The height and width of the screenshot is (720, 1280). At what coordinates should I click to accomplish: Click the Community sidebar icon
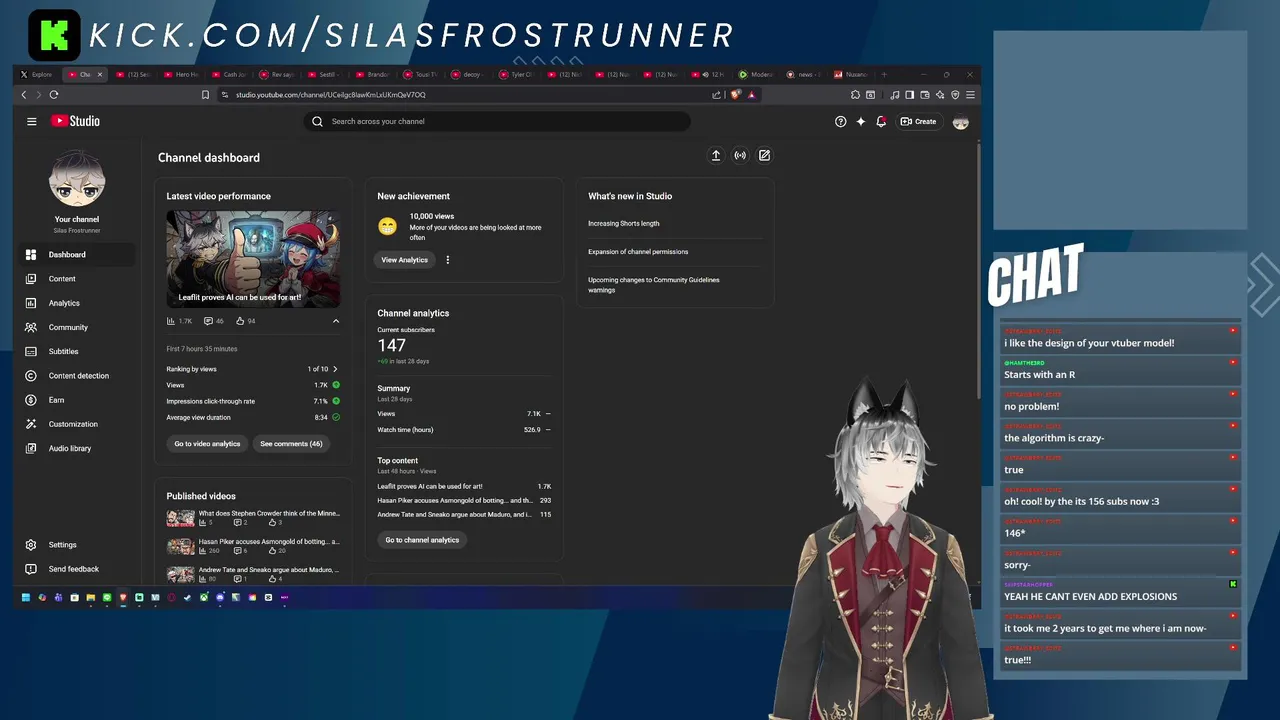point(31,327)
